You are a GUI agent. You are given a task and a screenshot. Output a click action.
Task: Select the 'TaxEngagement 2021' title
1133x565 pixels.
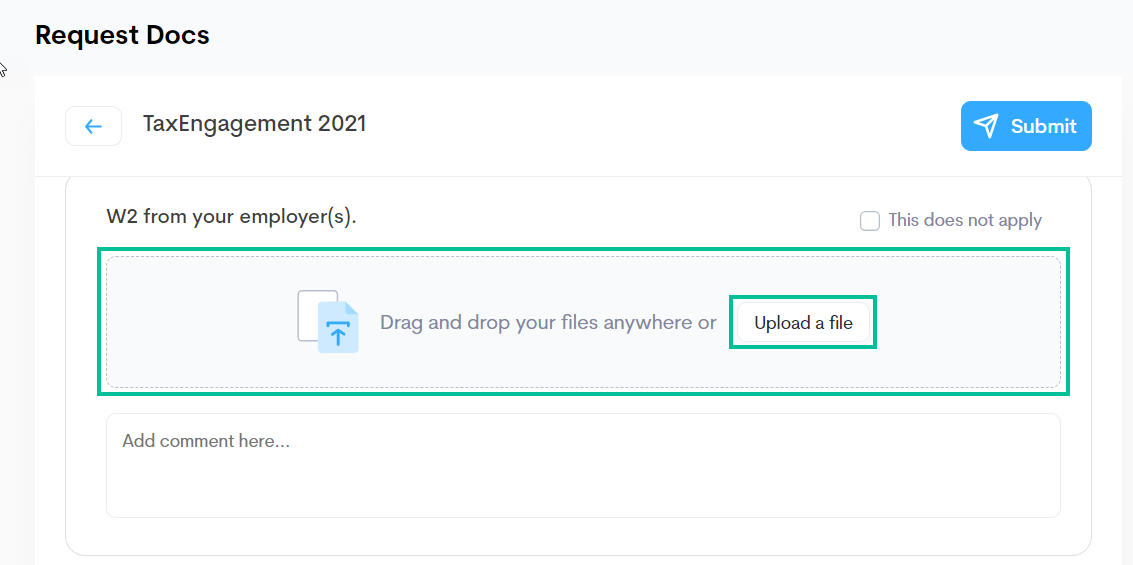click(254, 124)
